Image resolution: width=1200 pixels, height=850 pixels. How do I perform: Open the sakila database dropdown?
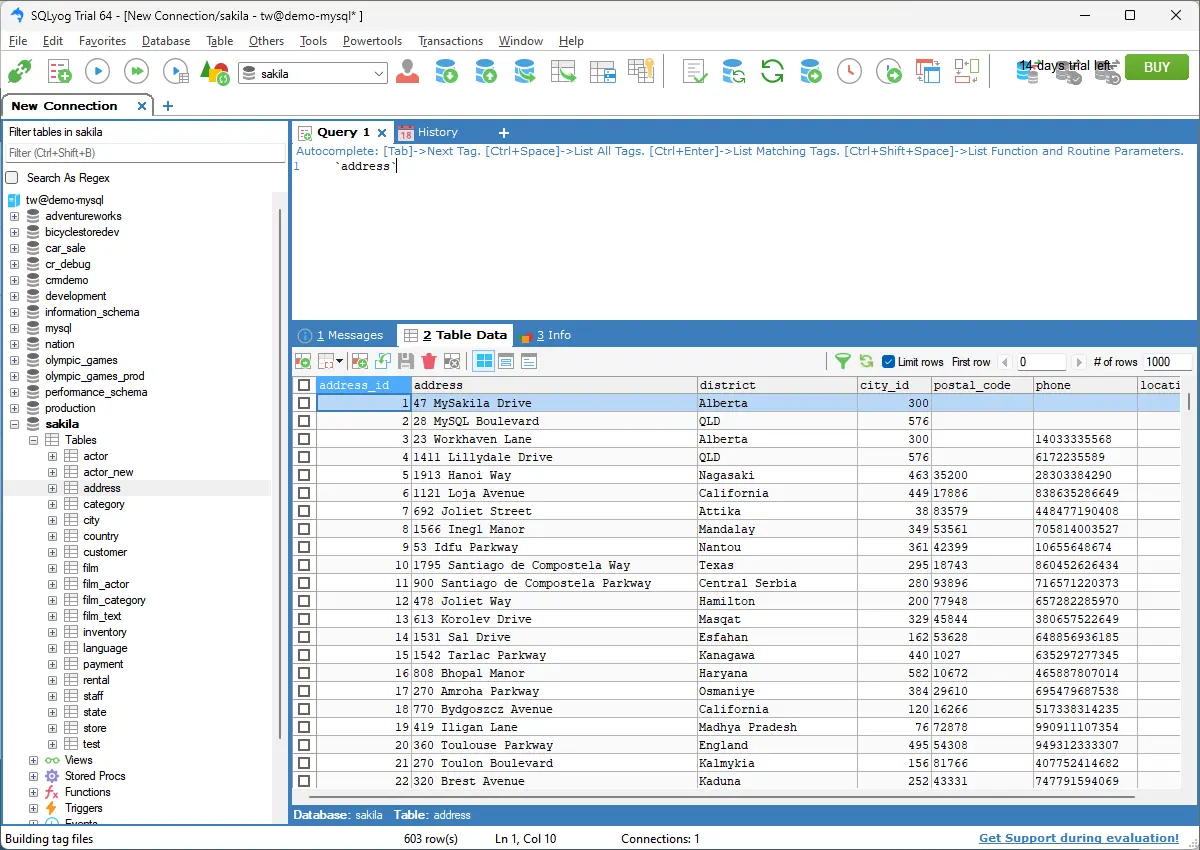[379, 73]
